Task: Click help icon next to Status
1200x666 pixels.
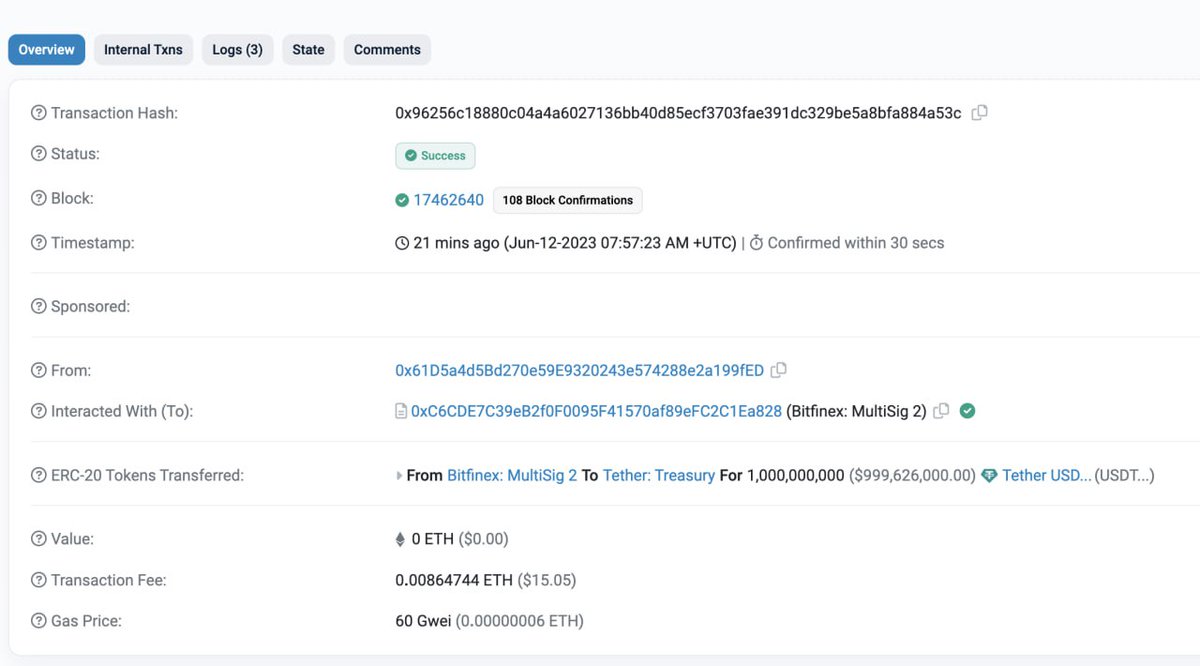Action: click(39, 154)
